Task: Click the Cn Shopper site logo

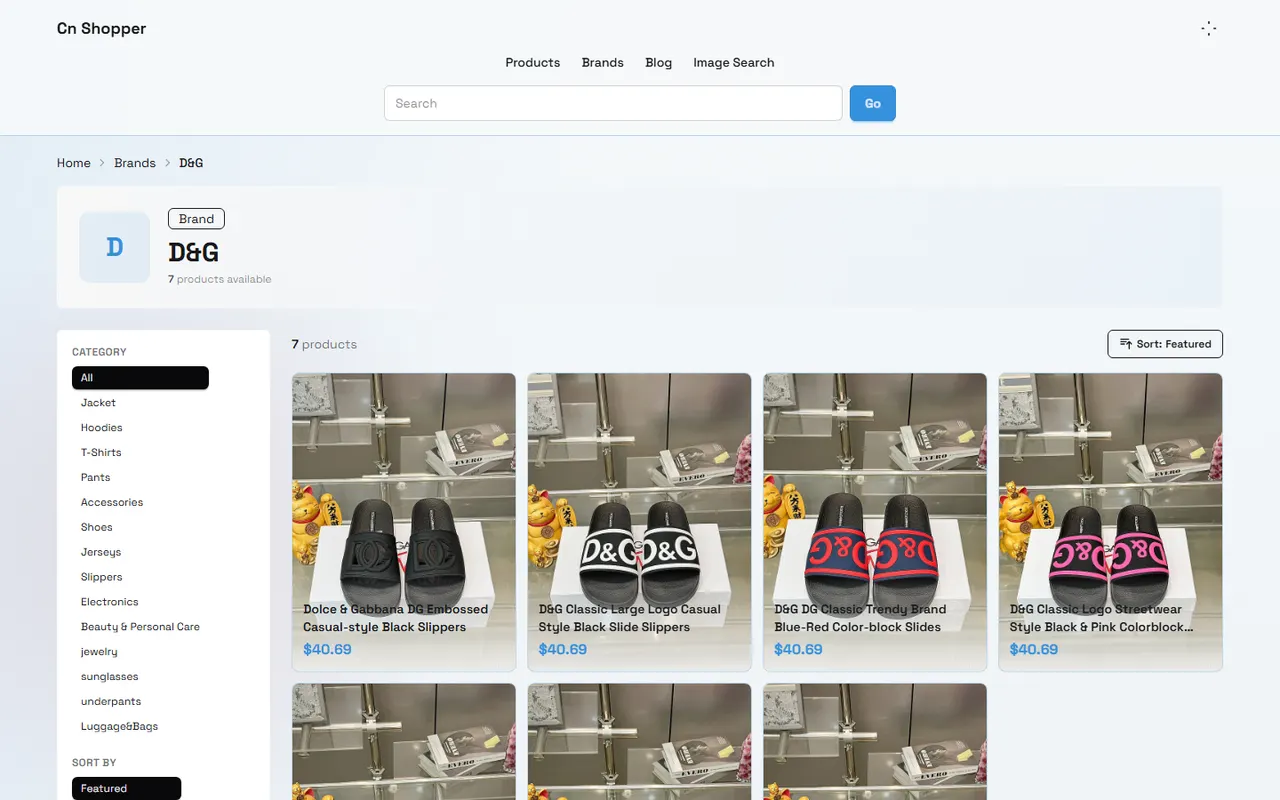Action: pyautogui.click(x=102, y=29)
